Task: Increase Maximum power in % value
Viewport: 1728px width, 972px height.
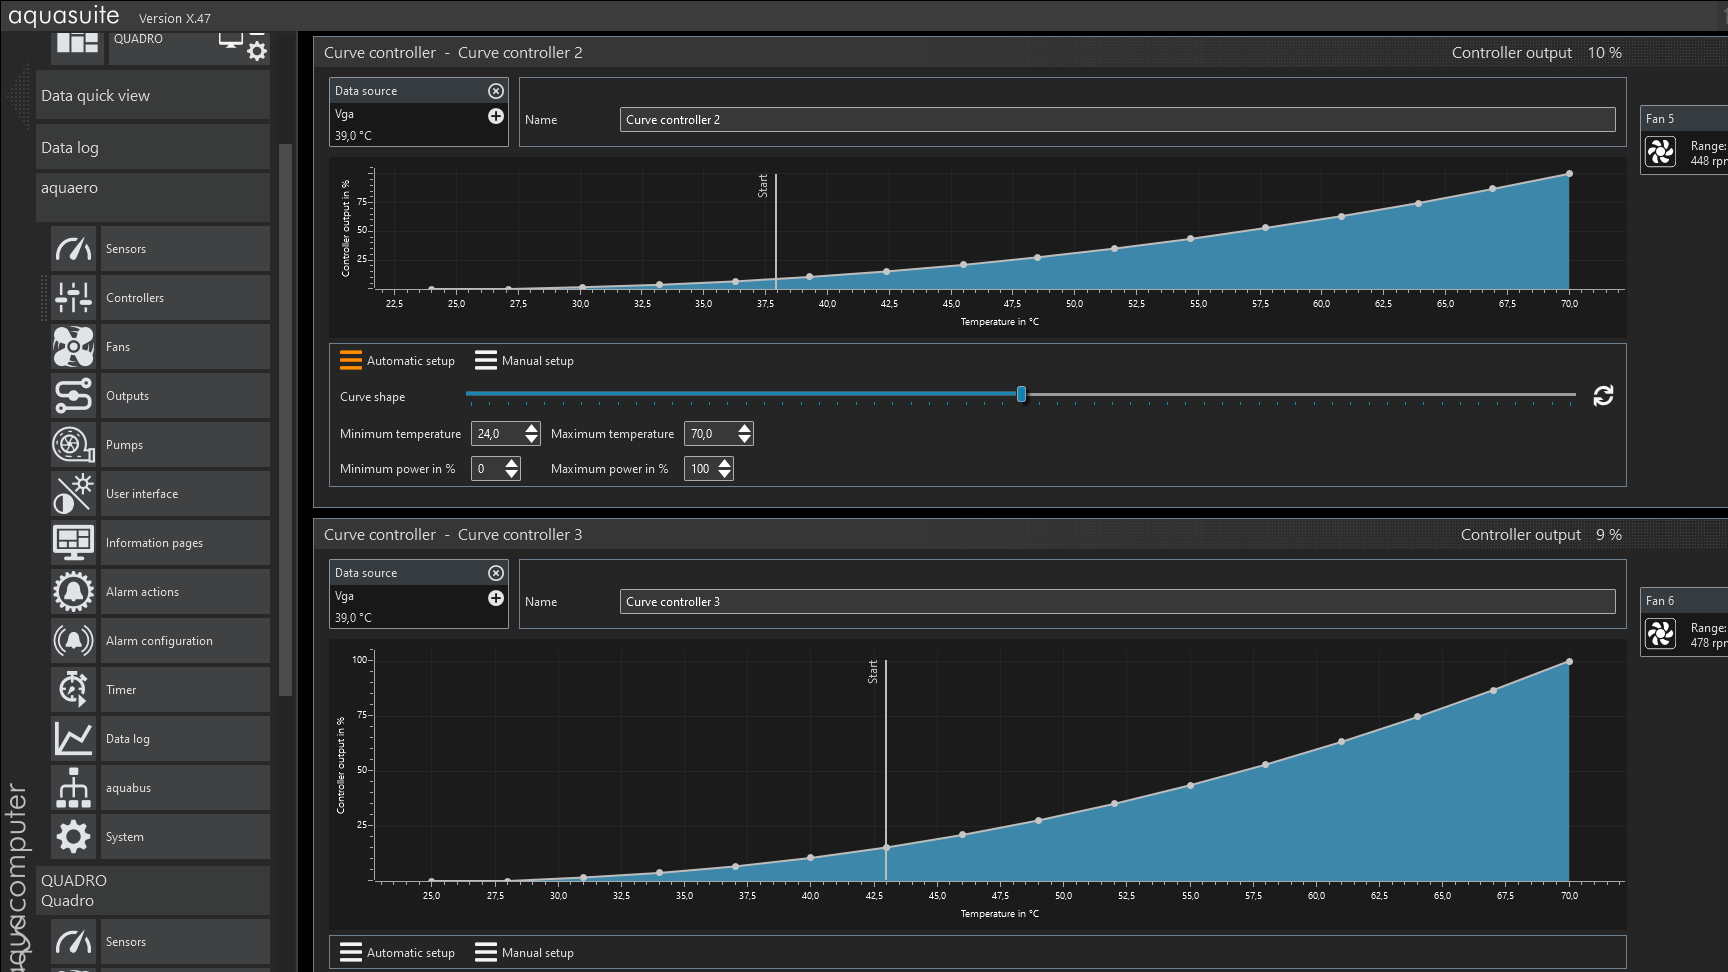Action: click(x=725, y=463)
